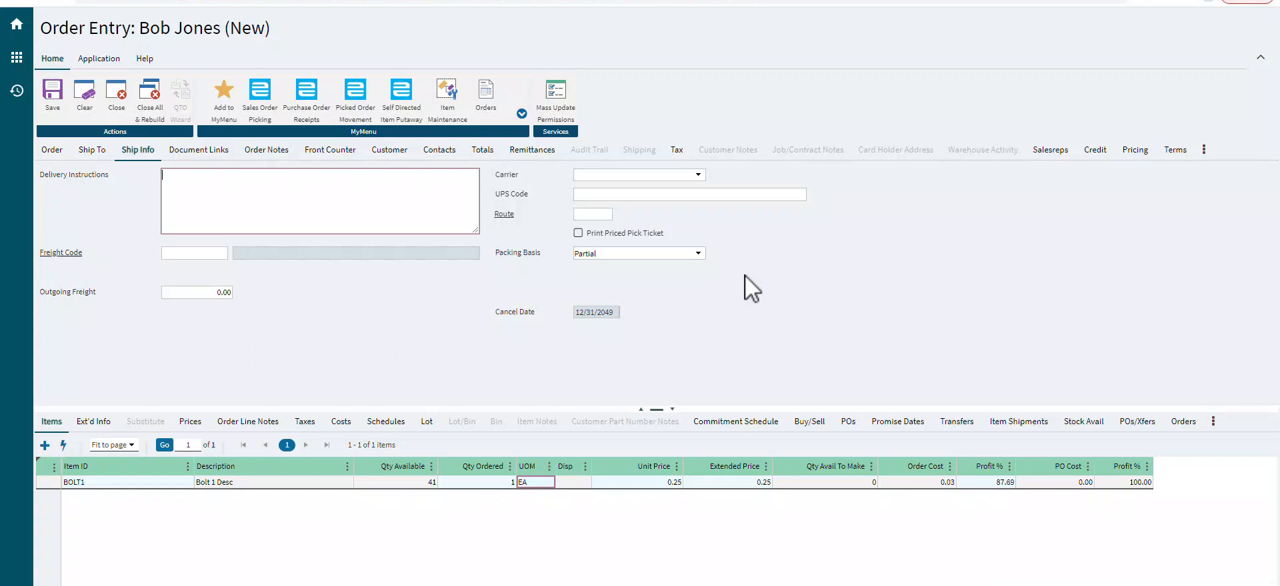The width and height of the screenshot is (1280, 586).
Task: Go to home via sidebar house icon
Action: click(x=16, y=24)
